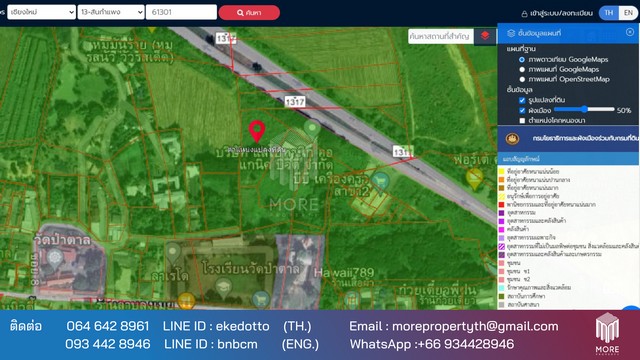The width and height of the screenshot is (640, 360).
Task: Open the login/register link
Action: (x=557, y=13)
